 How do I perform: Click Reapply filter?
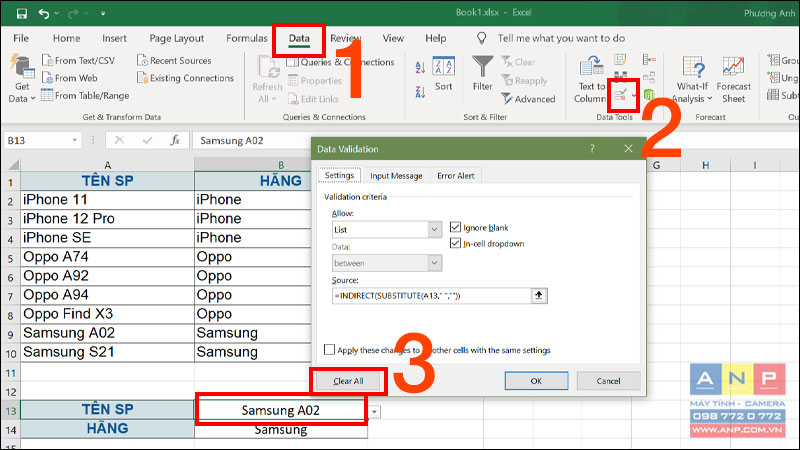pos(524,81)
